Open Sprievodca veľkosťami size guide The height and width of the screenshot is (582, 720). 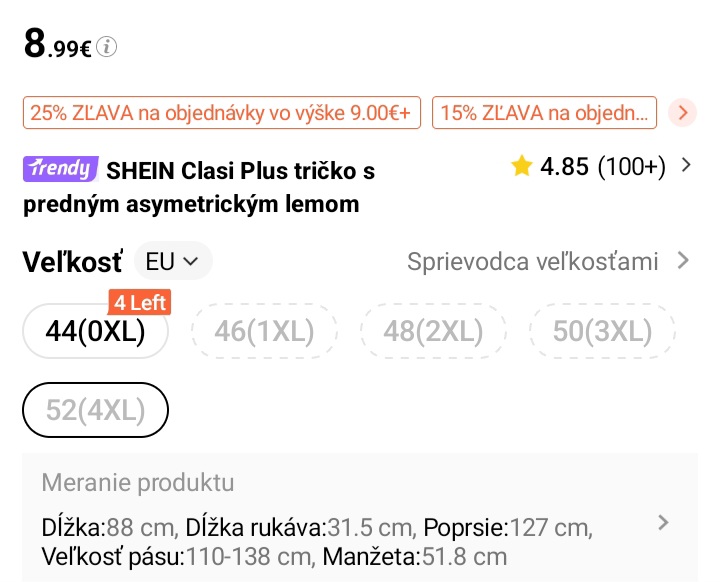click(x=533, y=262)
